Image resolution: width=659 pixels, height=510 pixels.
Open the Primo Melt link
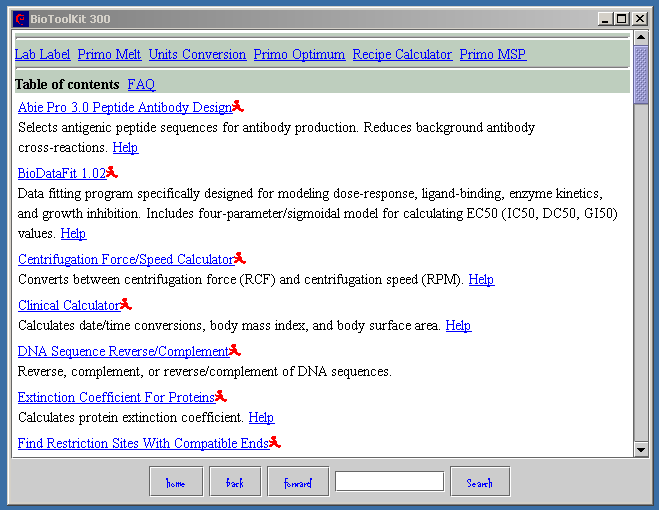tap(109, 54)
